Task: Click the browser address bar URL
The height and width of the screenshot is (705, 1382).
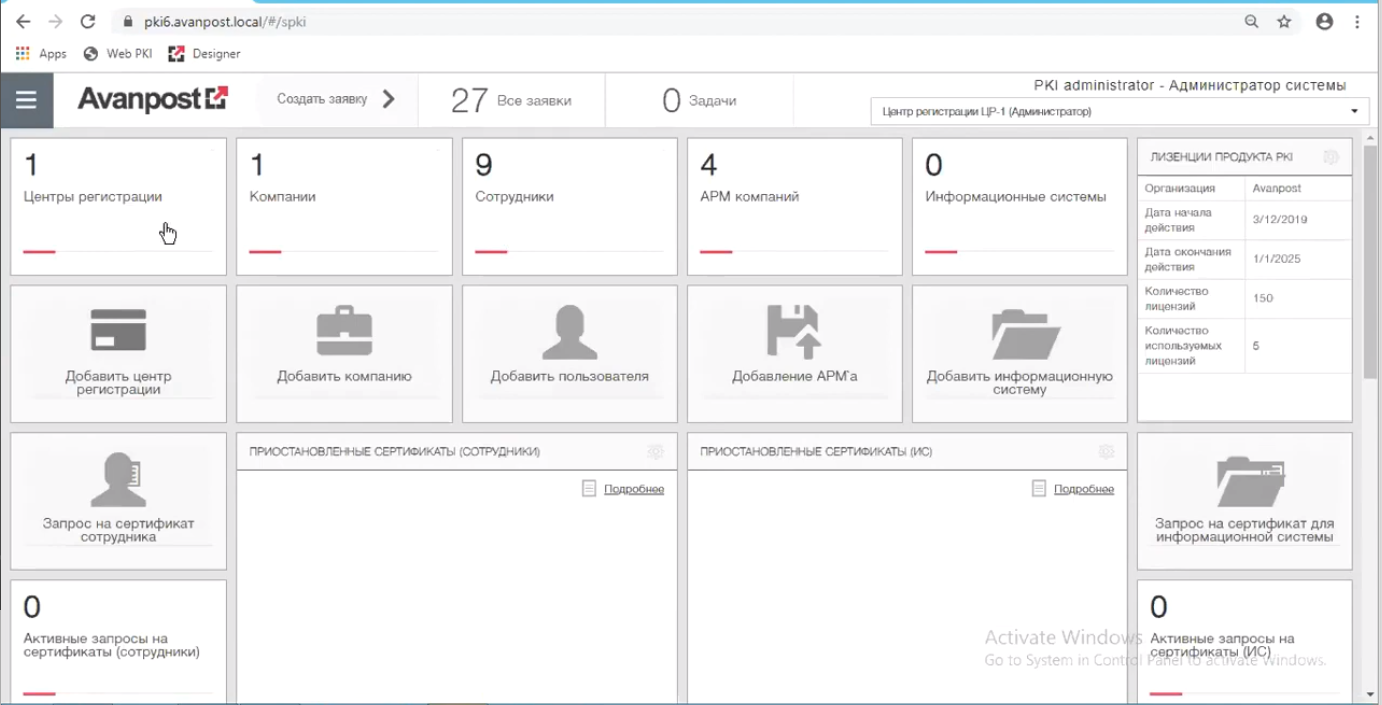Action: click(x=225, y=21)
